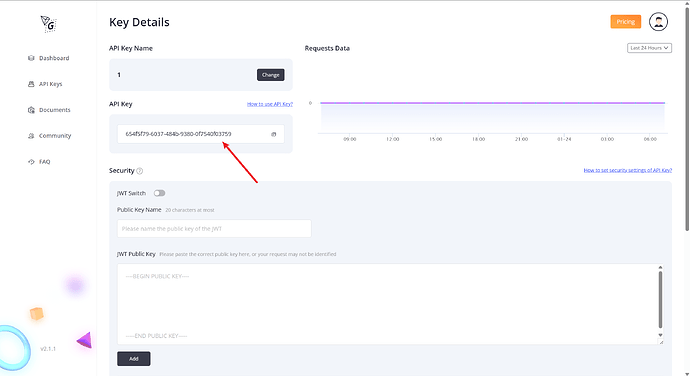Screen dimensions: 690x376
Task: Click the 21:00 chart axis label
Action: [521, 139]
